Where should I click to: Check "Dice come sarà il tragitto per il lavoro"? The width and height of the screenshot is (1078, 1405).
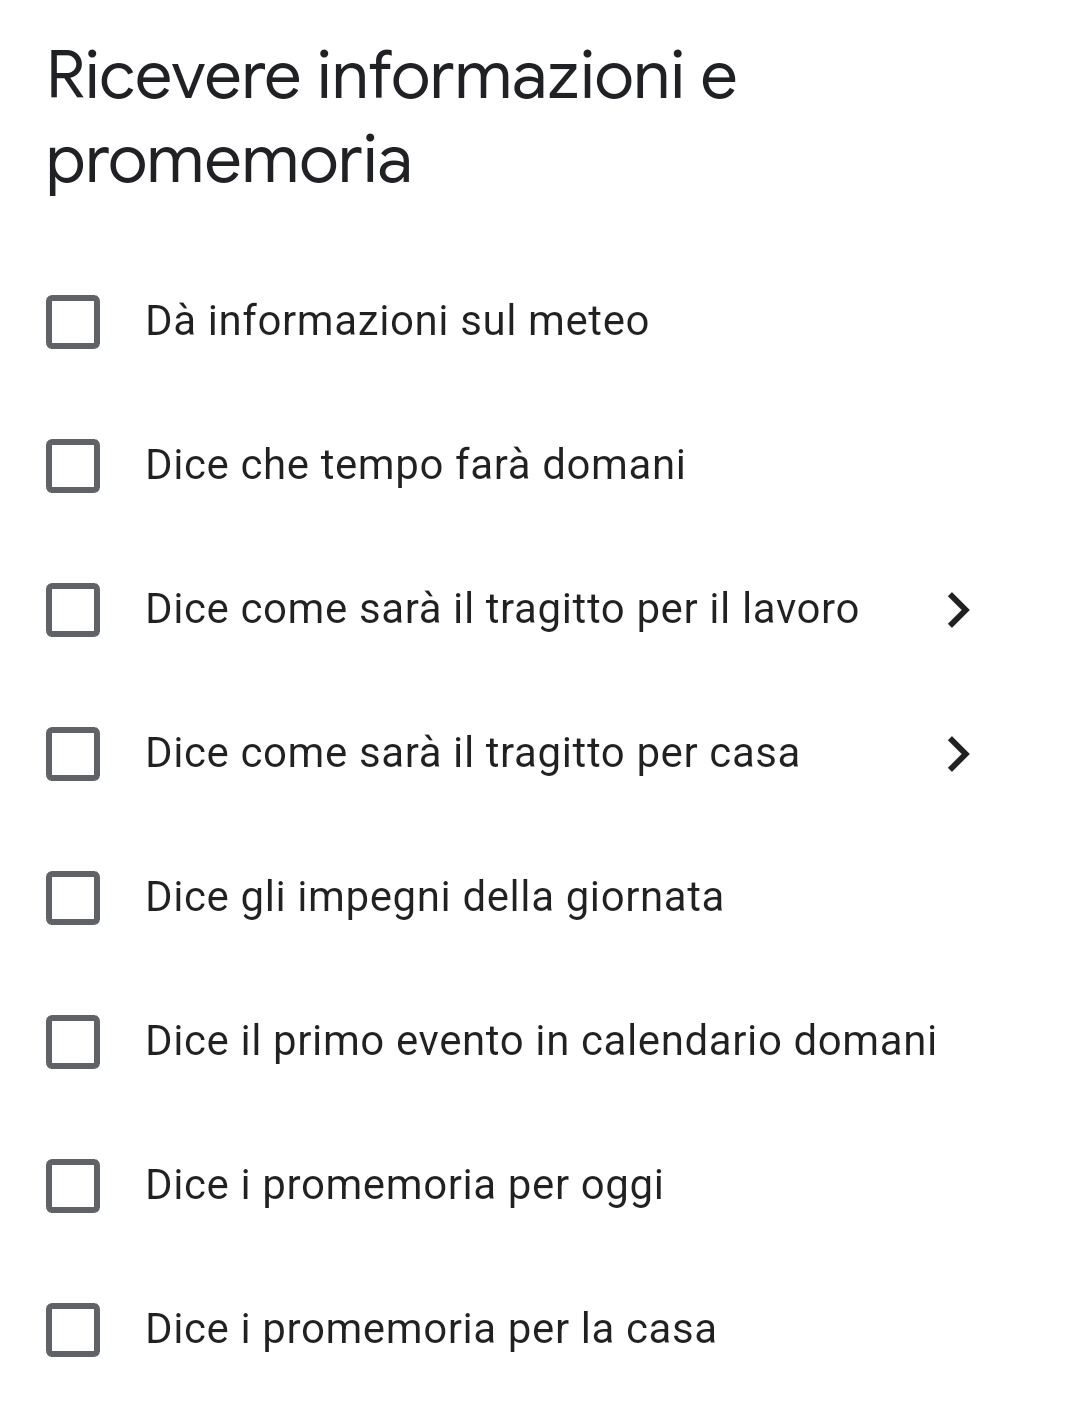point(71,609)
